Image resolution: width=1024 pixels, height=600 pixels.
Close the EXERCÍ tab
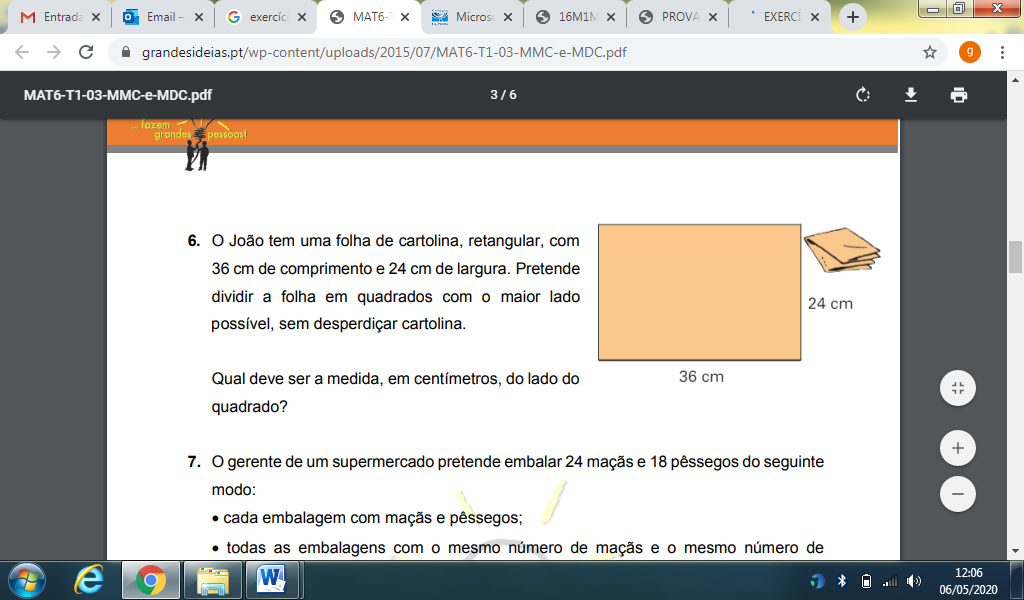click(815, 18)
